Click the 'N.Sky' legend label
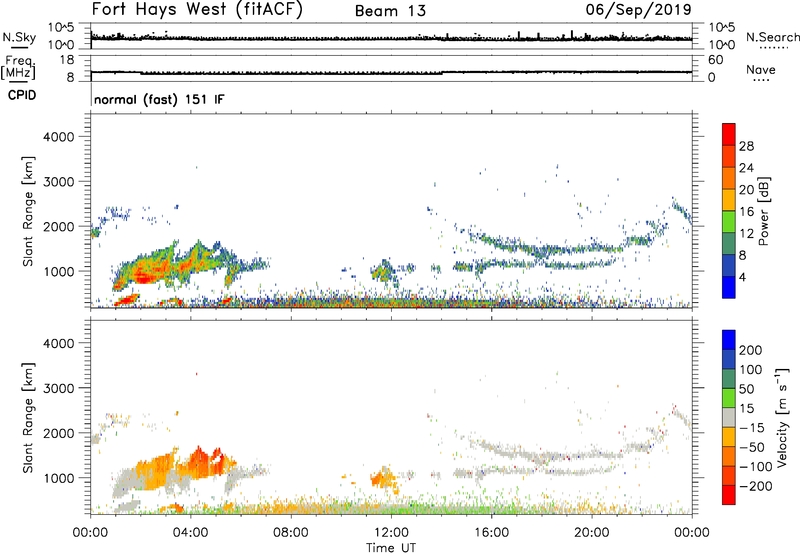The width and height of the screenshot is (800, 554). [19, 37]
